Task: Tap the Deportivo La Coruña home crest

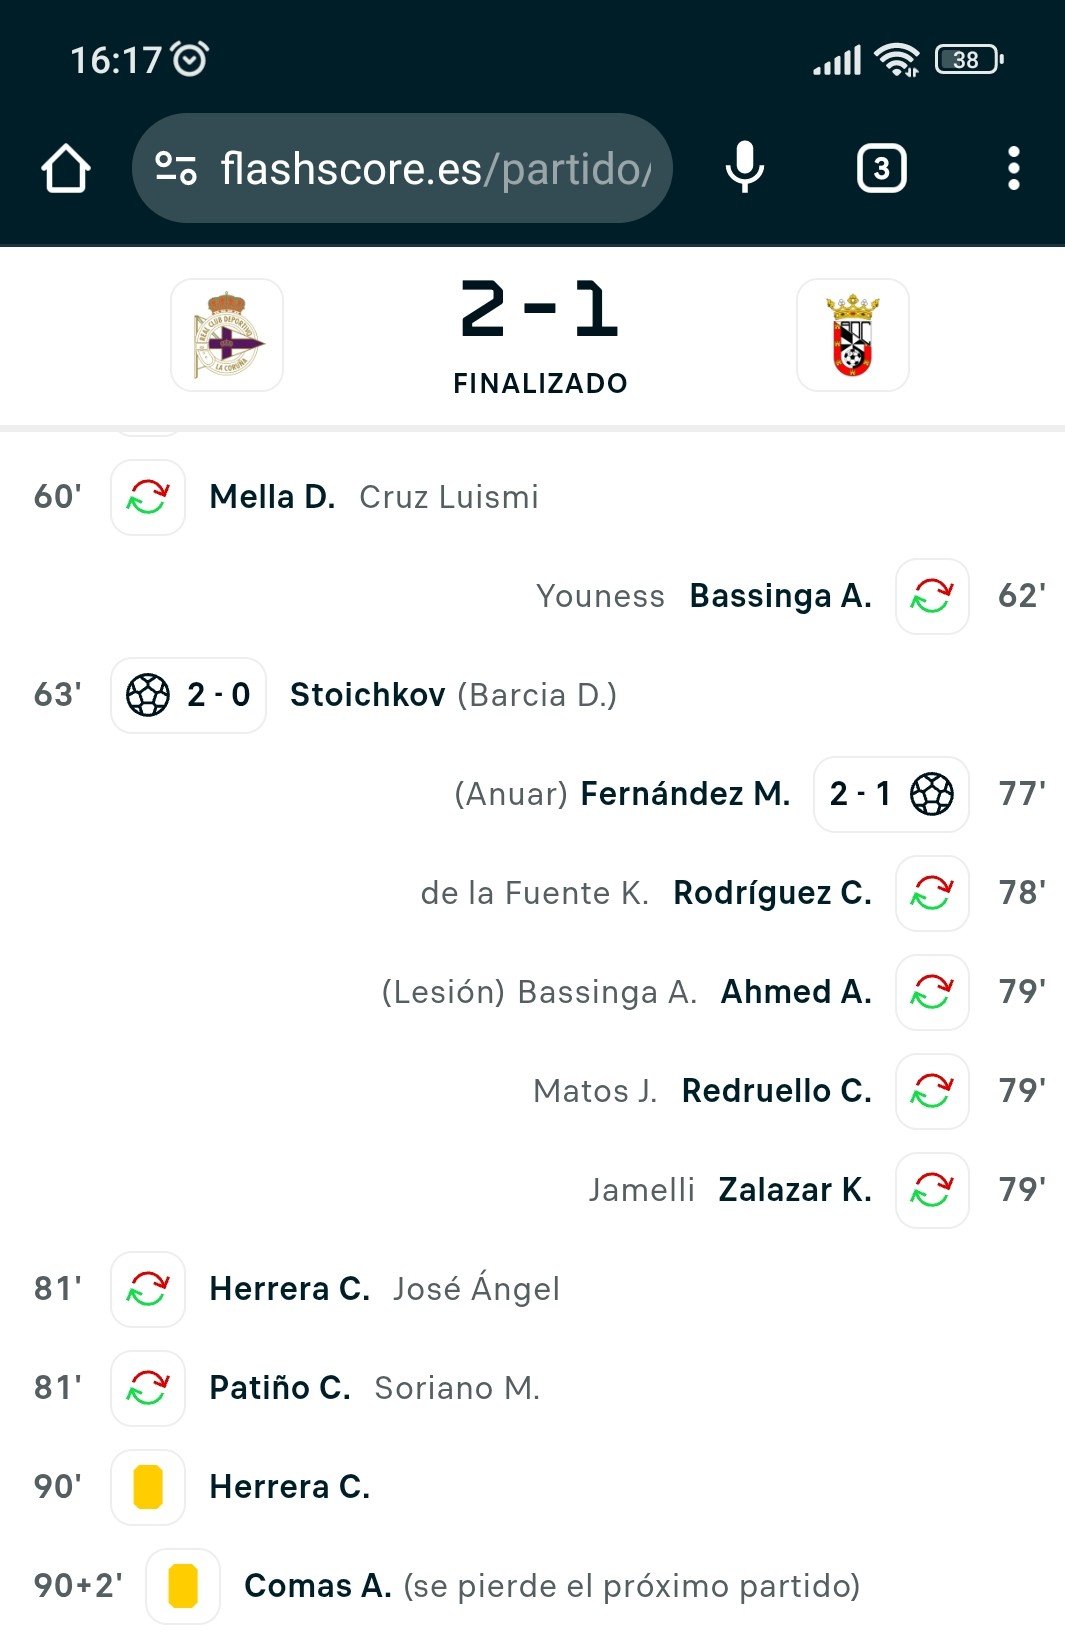Action: tap(227, 335)
